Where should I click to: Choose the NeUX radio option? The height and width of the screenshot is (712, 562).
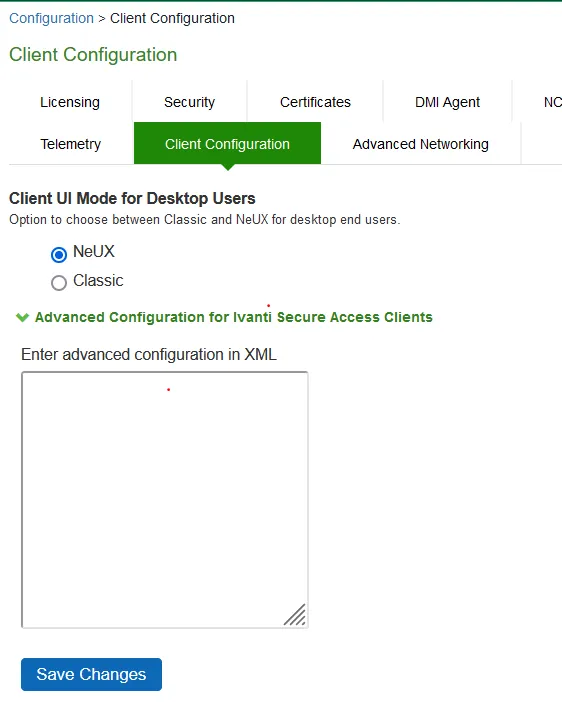tap(59, 254)
